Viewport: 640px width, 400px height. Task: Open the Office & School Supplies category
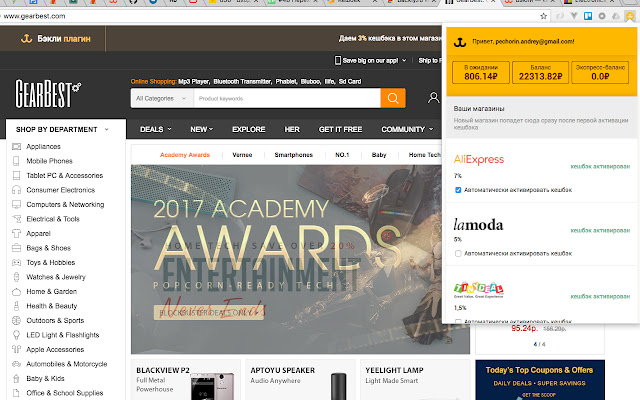coord(64,393)
